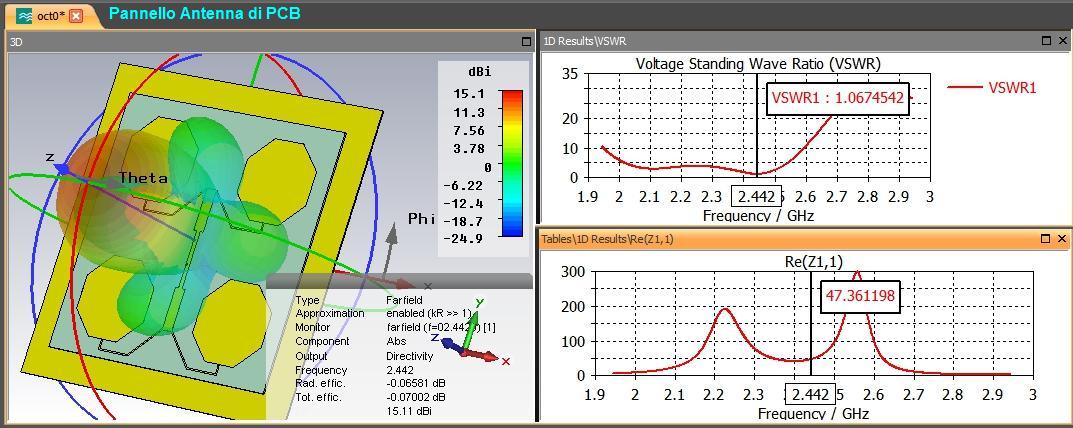Click the enabled (kR >> 1) approximation value
The image size is (1073, 428).
[x=429, y=313]
